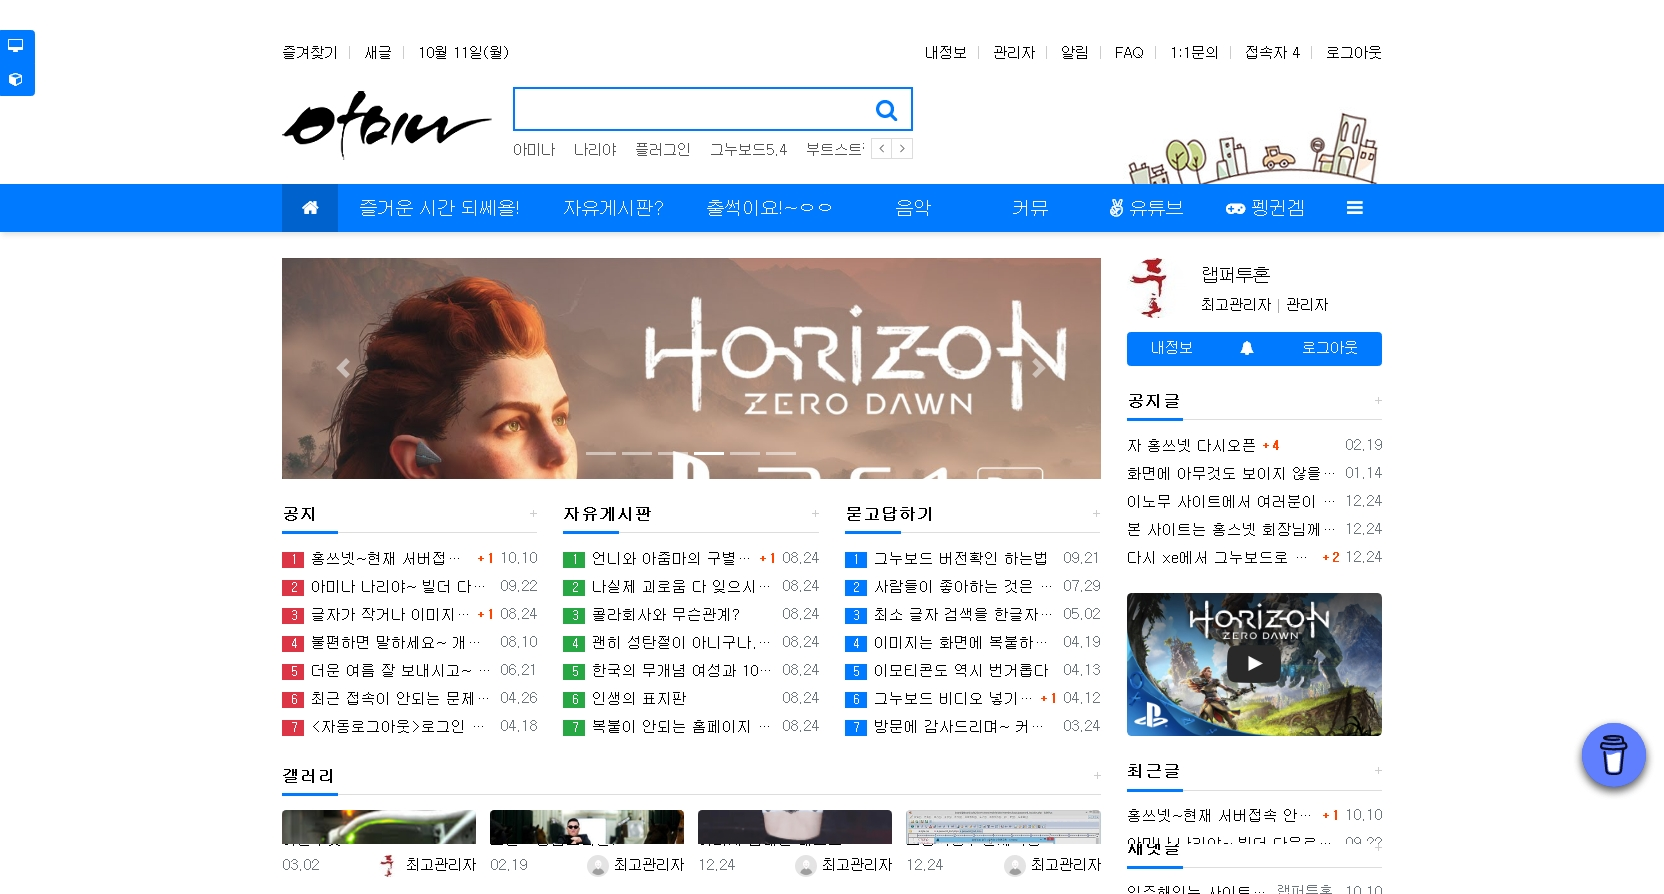The image size is (1664, 894).
Task: Click the bell notification icon in user panel
Action: (1247, 348)
